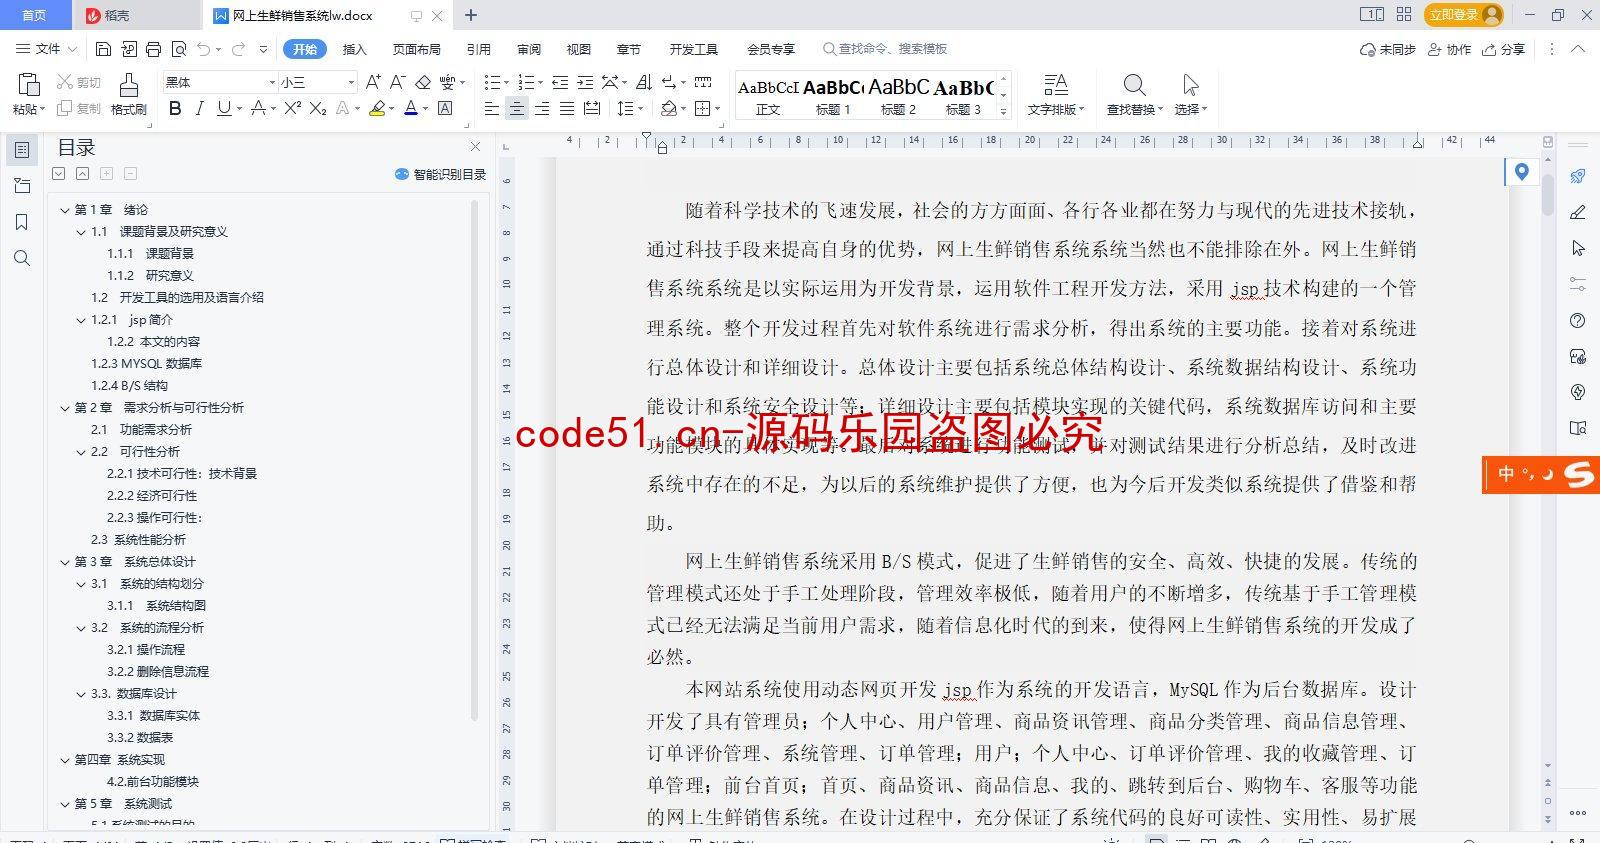Viewport: 1600px width, 843px height.
Task: Collapse 第1章 绪论 in outline
Action: click(65, 210)
